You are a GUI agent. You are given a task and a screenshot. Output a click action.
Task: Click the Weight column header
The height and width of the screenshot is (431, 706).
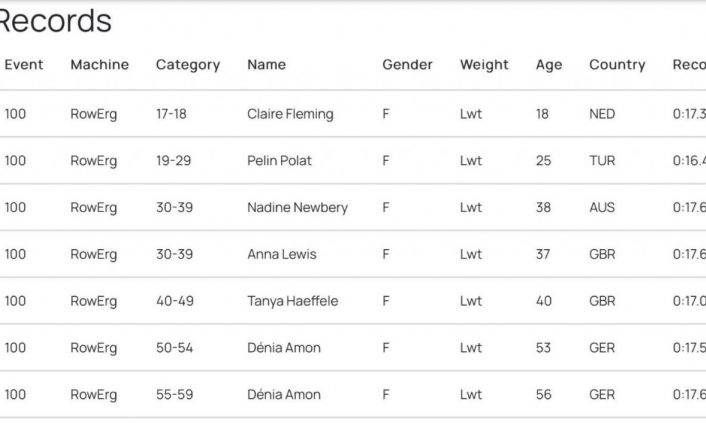click(484, 65)
